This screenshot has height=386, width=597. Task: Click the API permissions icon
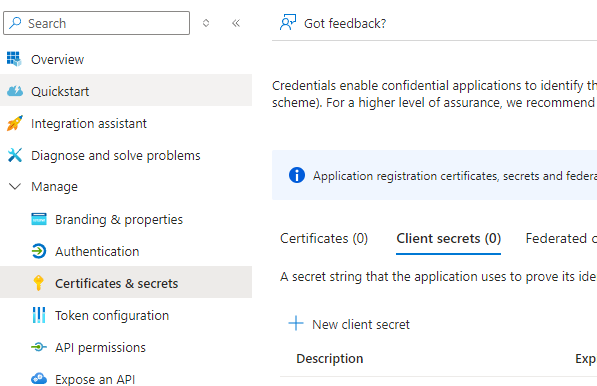point(39,347)
